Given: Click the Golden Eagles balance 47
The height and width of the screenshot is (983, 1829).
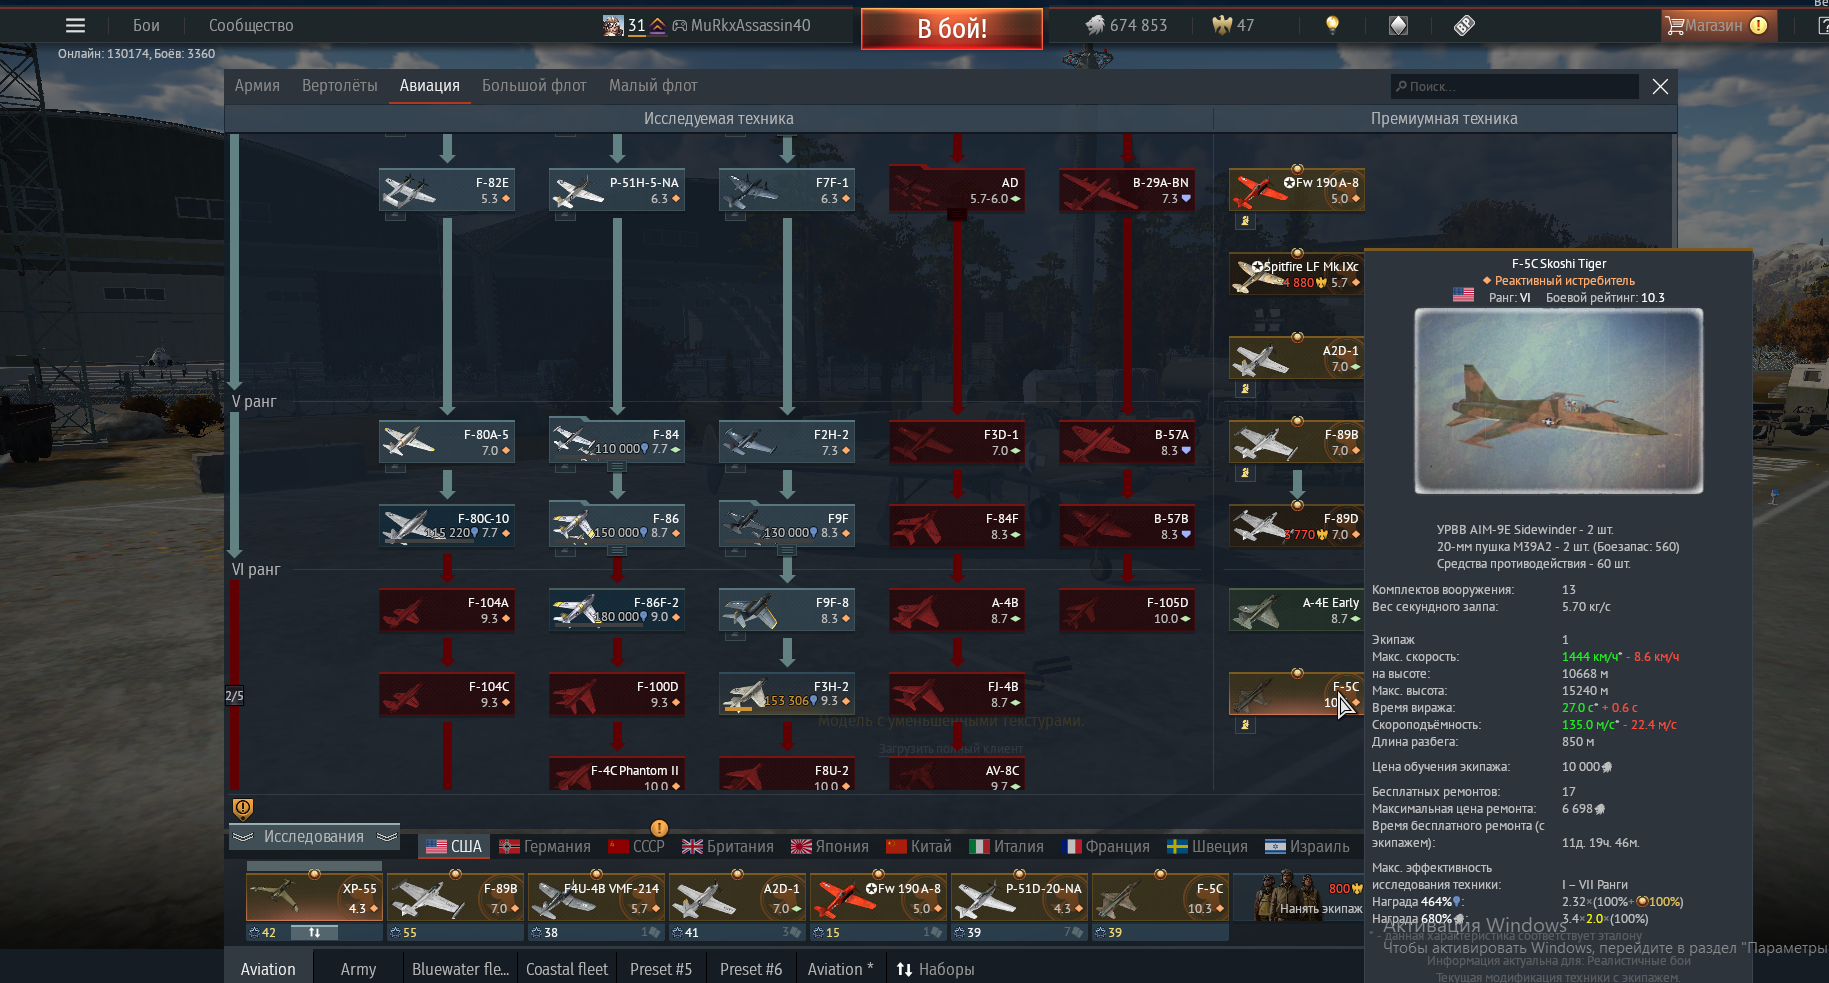Looking at the screenshot, I should tap(1233, 25).
